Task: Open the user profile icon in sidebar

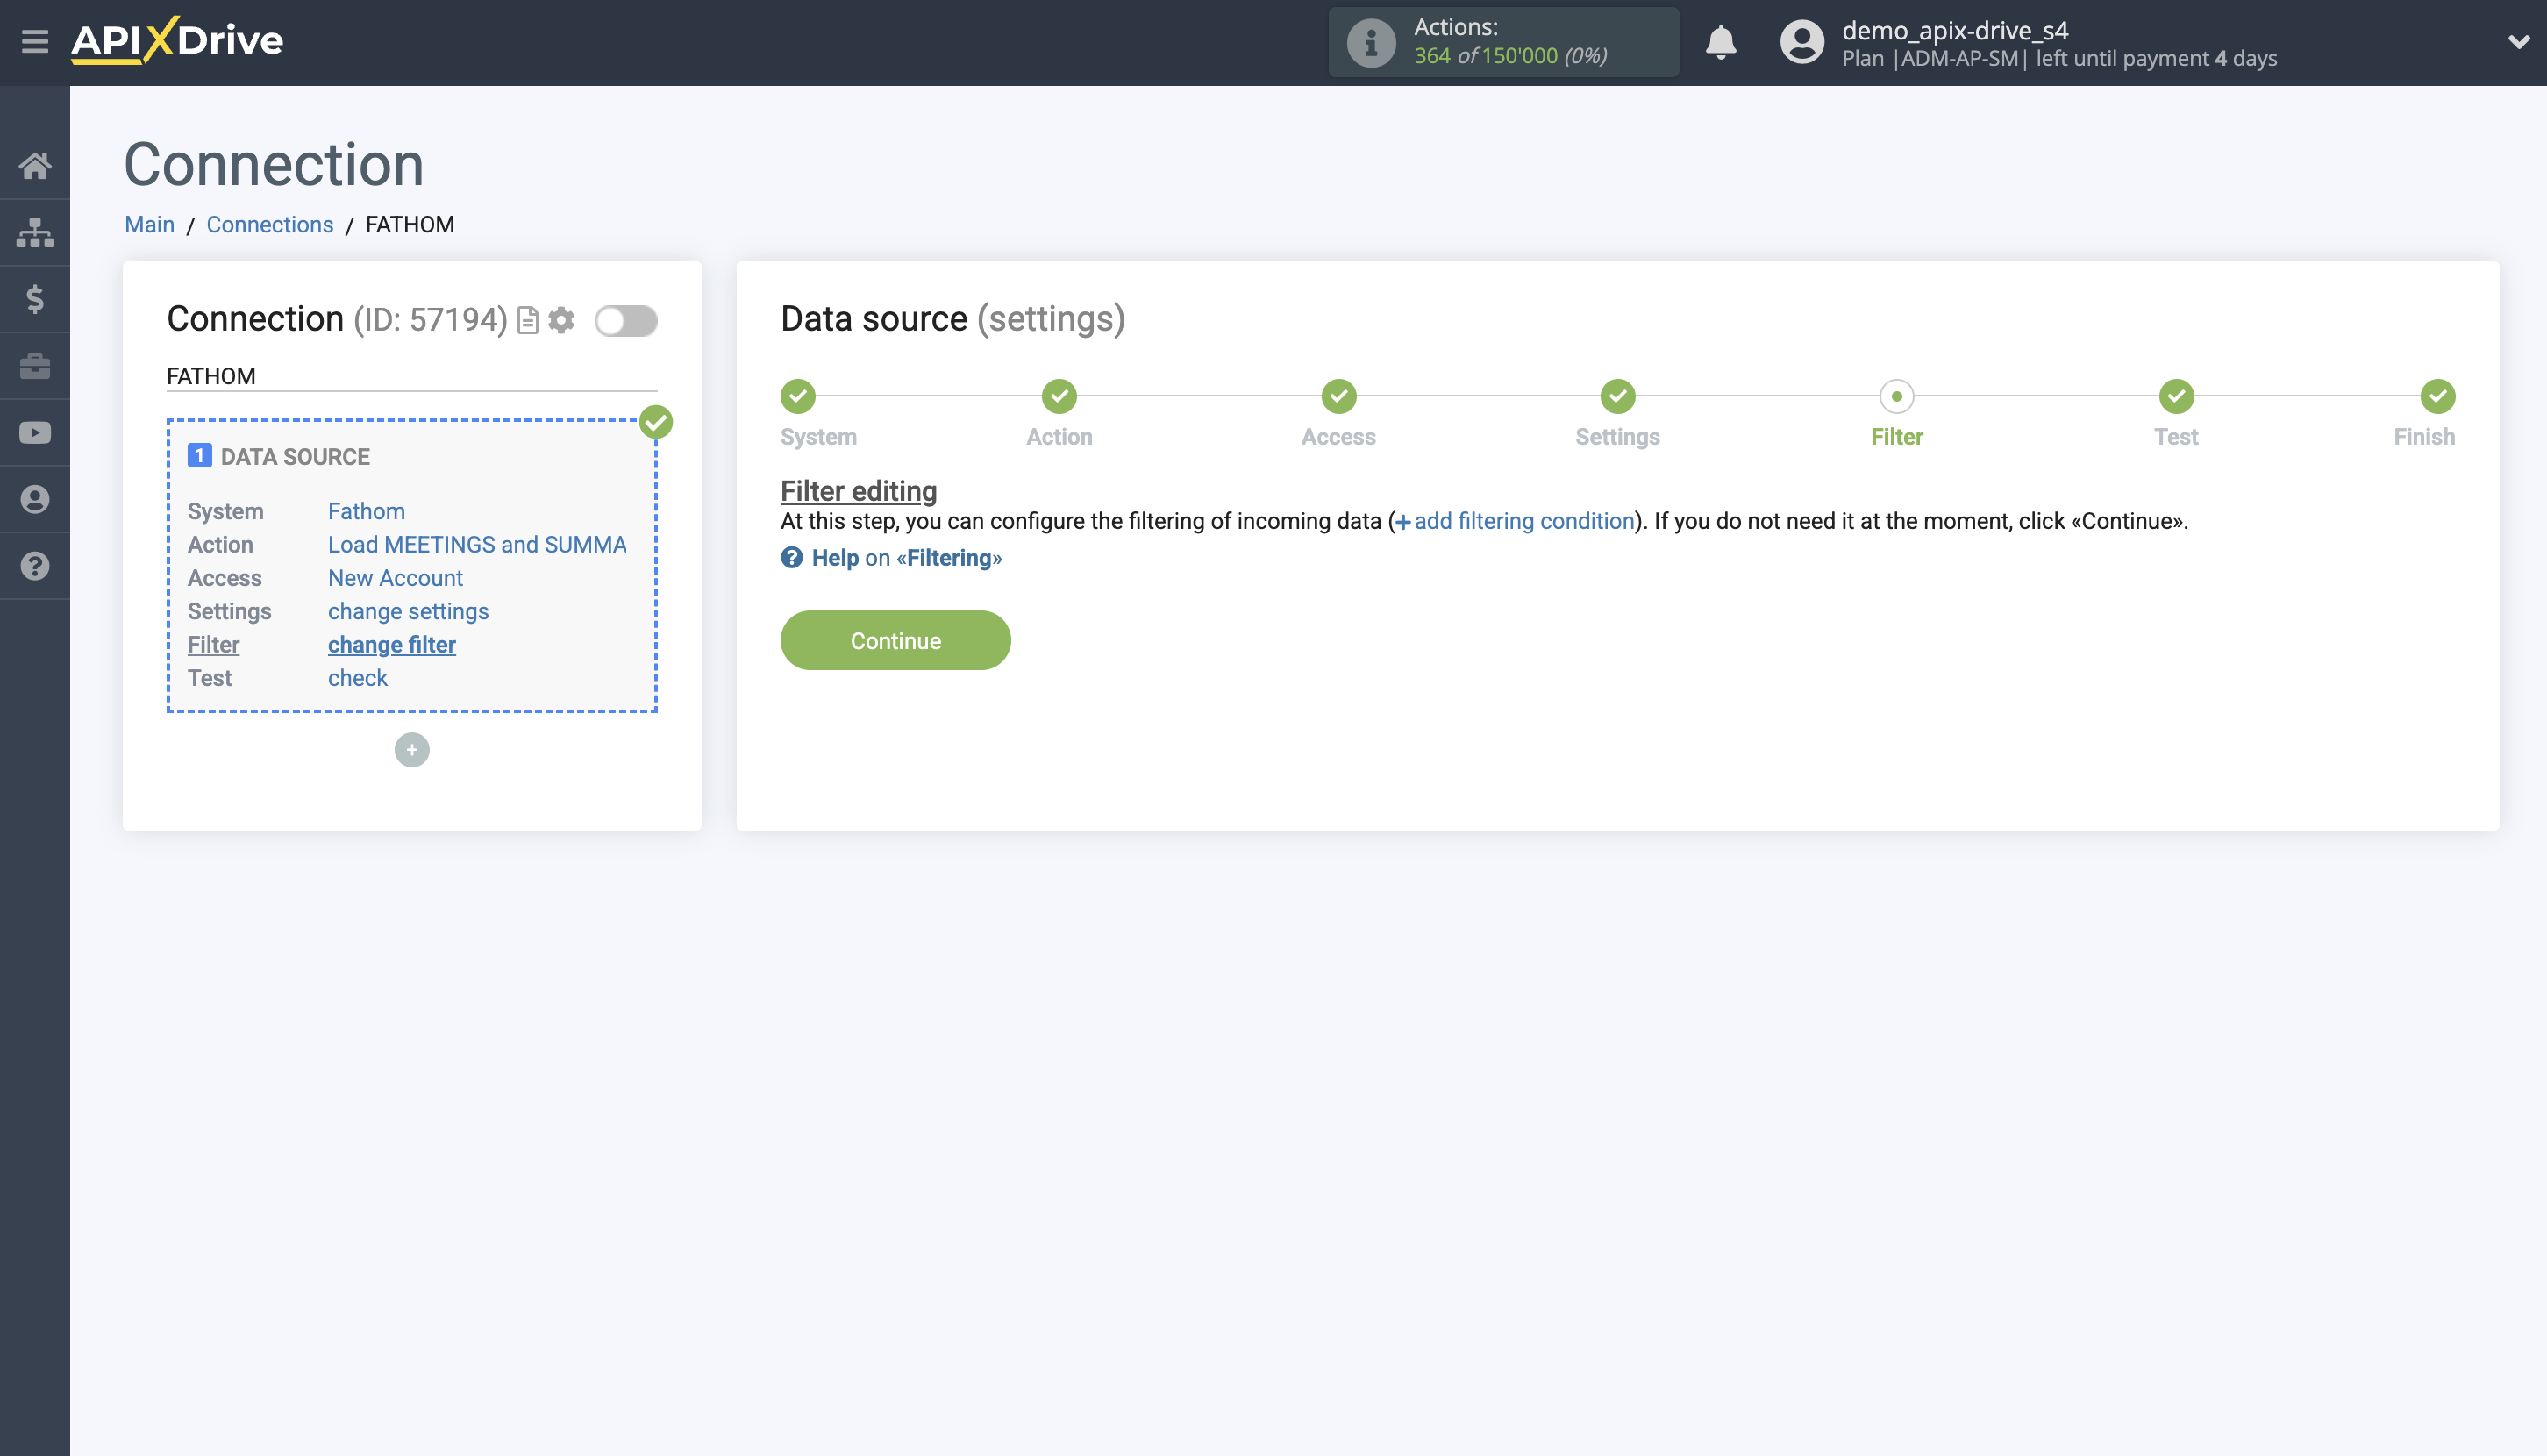Action: click(x=35, y=499)
